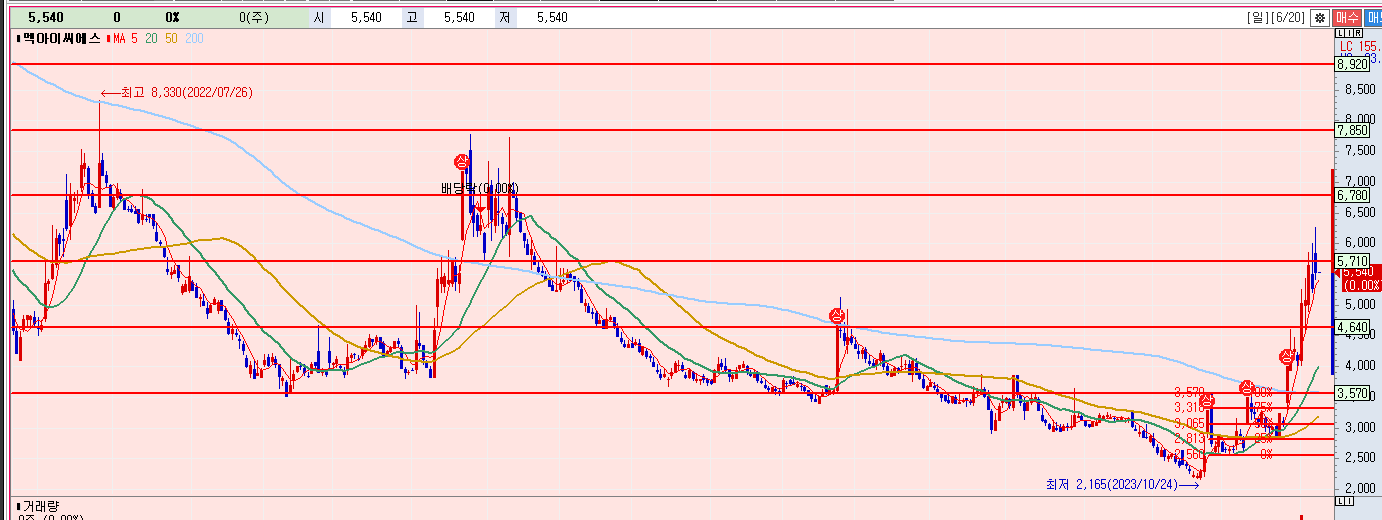Select the MA 200 moving average label
Viewport: 1382px width, 520px height.
point(194,38)
